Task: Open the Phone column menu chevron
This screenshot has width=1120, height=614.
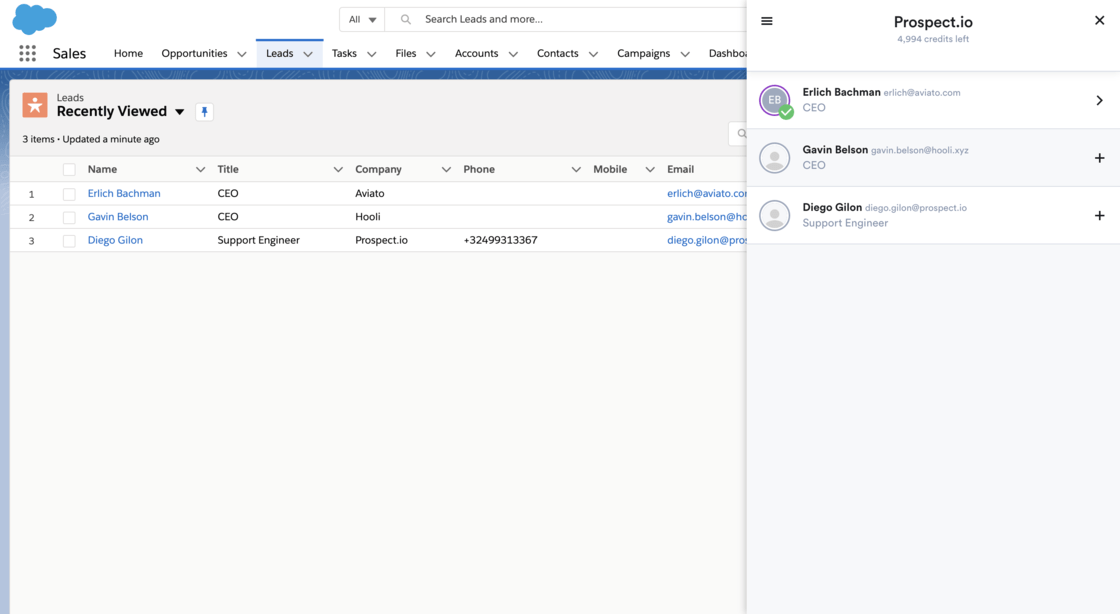Action: [576, 169]
